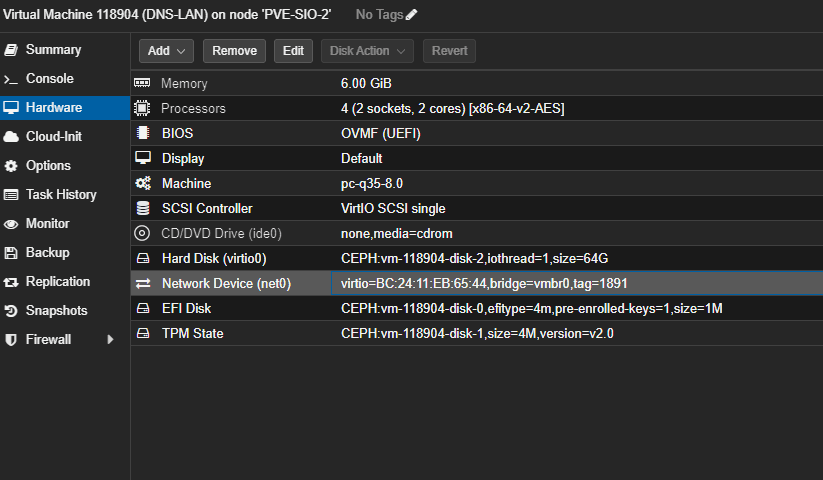Click the BIOS chip icon
Image resolution: width=823 pixels, height=480 pixels.
(x=142, y=133)
